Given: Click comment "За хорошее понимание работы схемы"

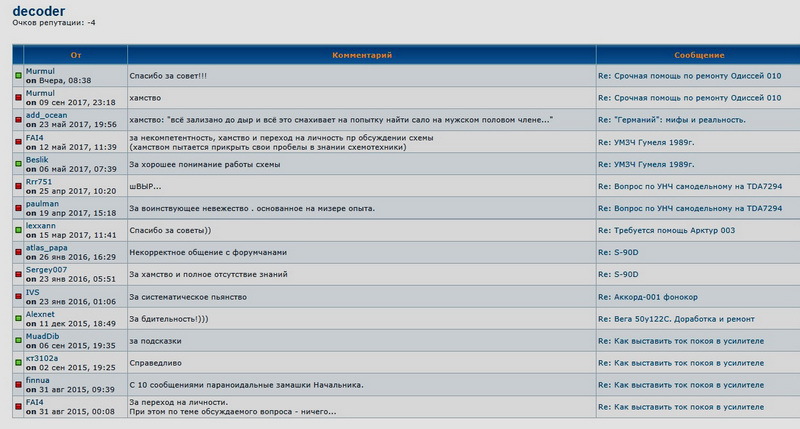Looking at the screenshot, I should click(205, 164).
